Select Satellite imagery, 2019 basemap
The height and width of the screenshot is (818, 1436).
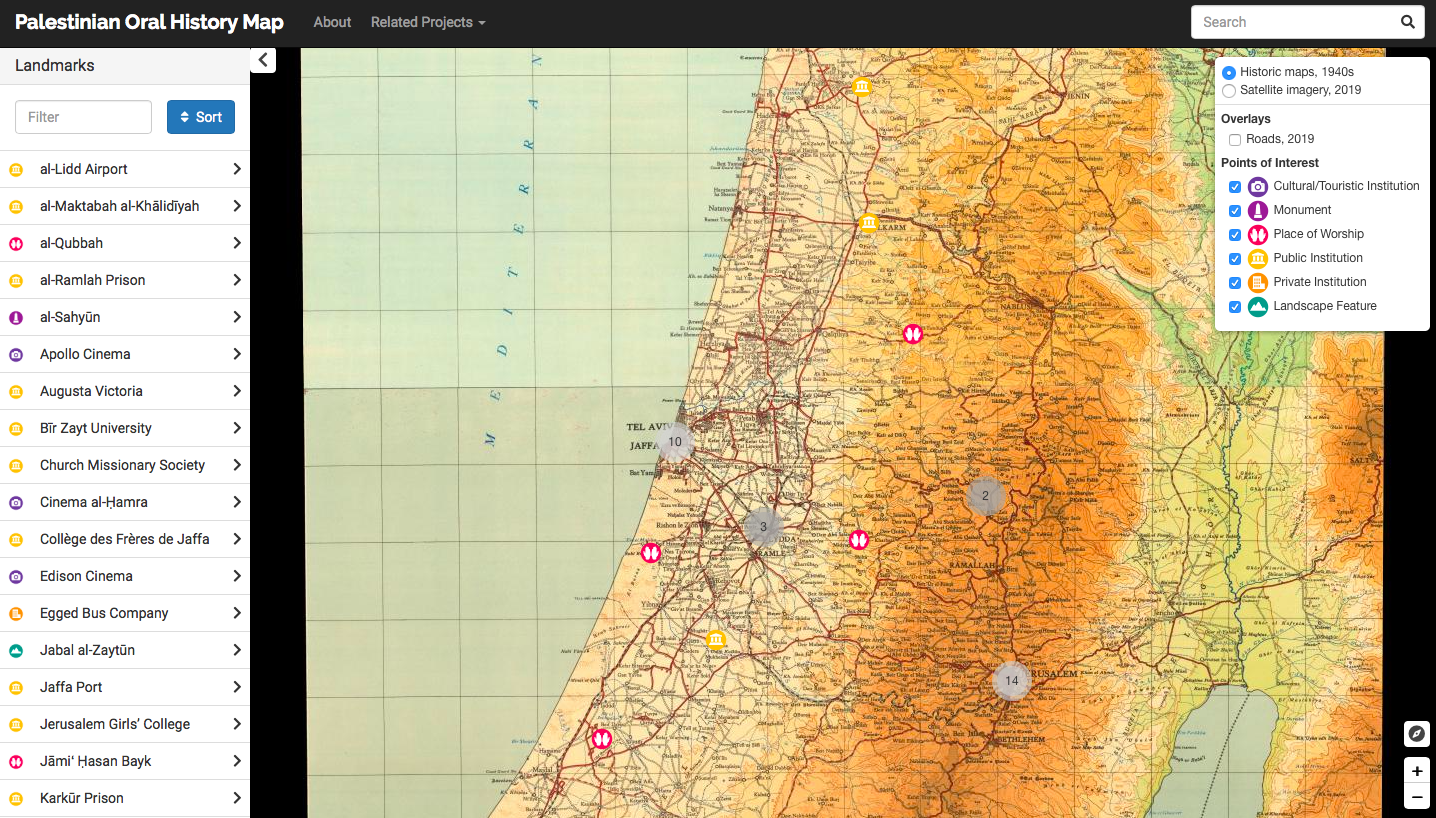[1229, 91]
